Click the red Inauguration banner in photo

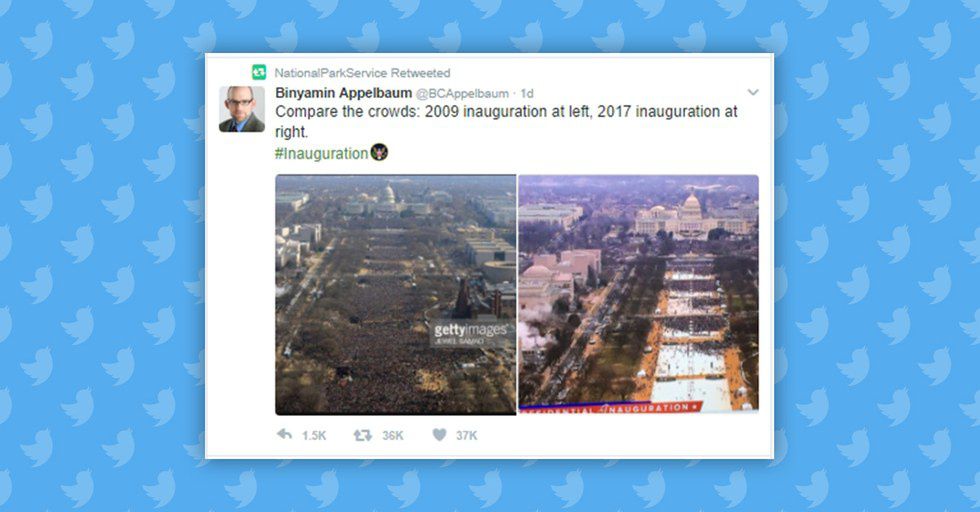[x=610, y=408]
